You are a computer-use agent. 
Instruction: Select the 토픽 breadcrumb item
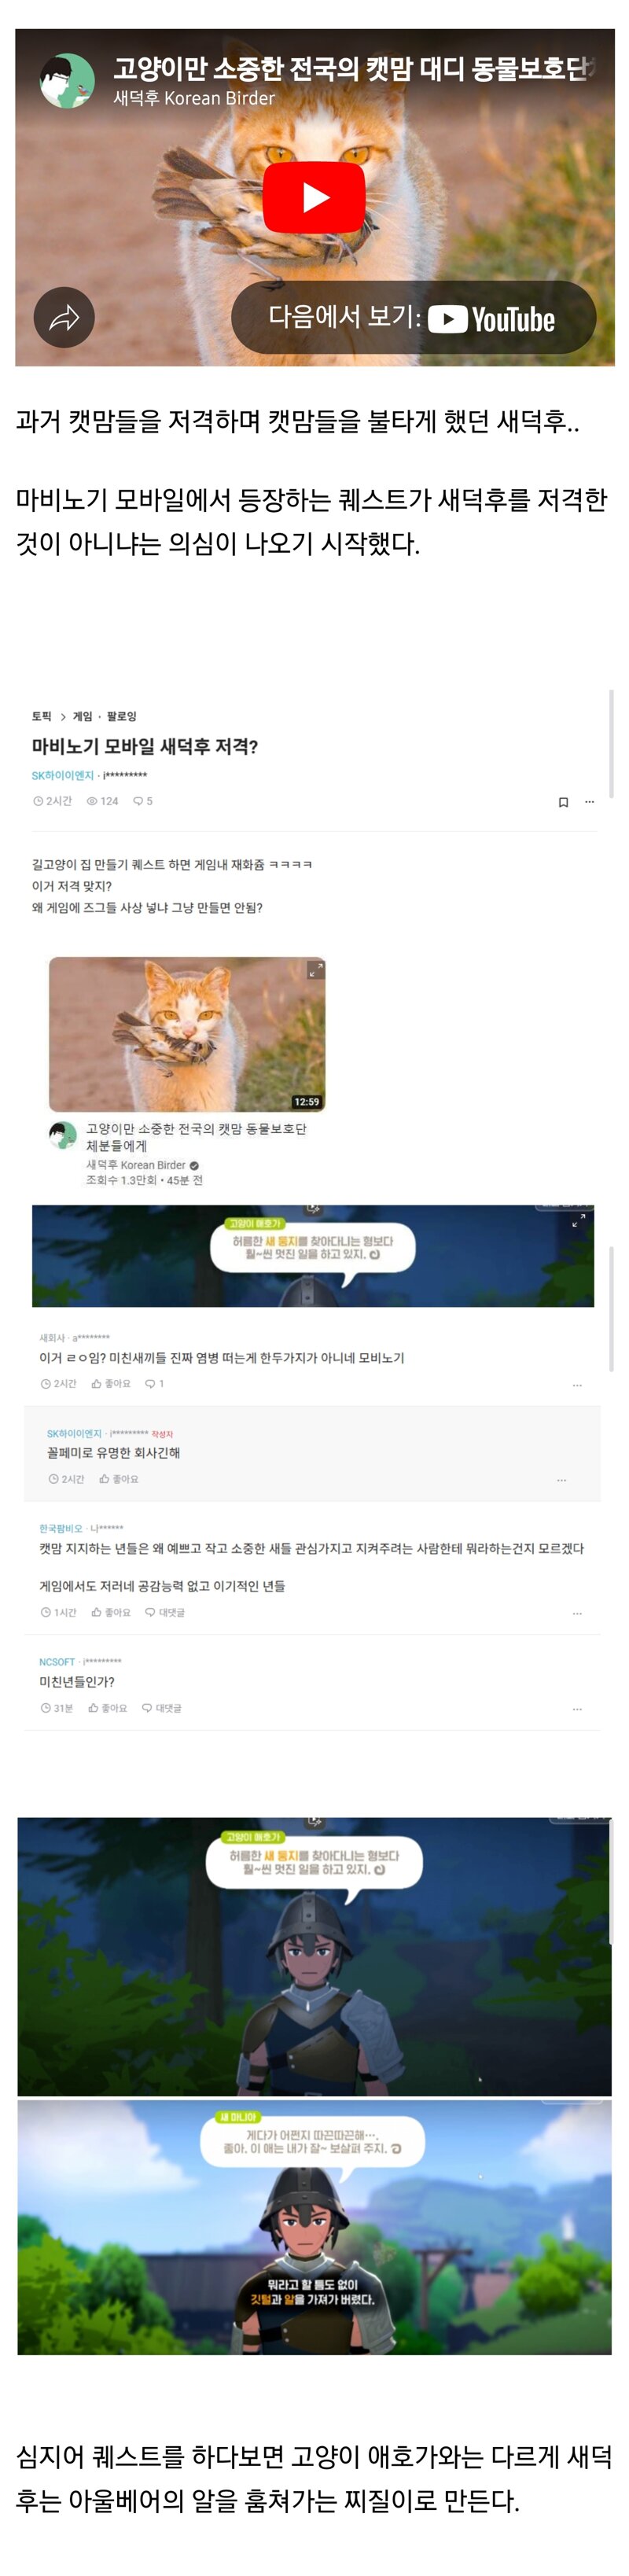(41, 716)
